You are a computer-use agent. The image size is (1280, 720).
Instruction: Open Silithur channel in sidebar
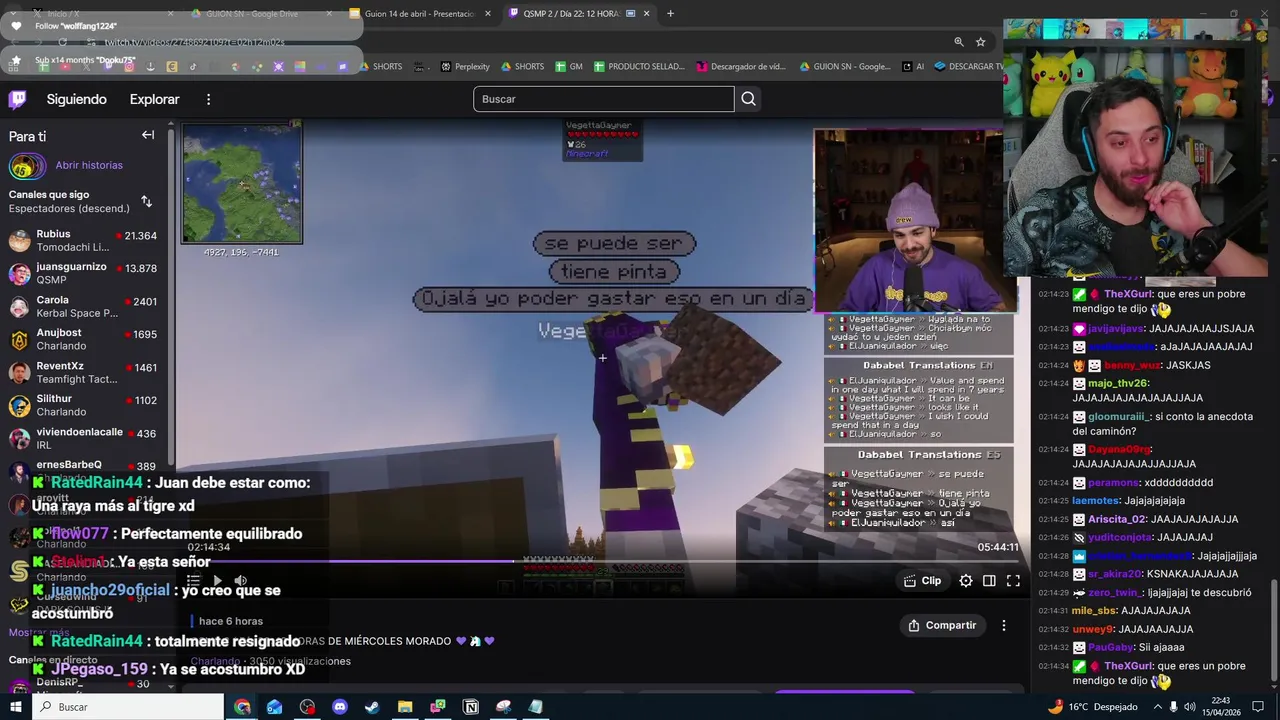(84, 405)
